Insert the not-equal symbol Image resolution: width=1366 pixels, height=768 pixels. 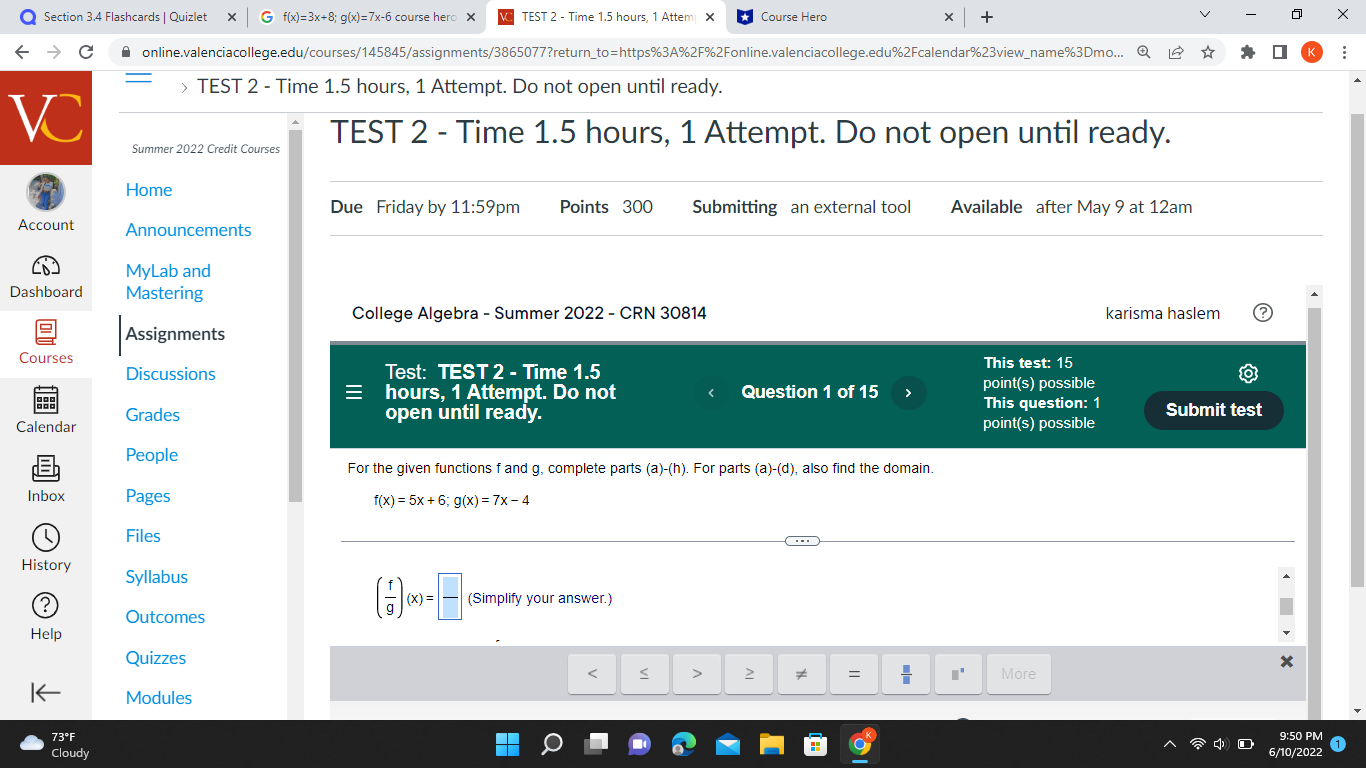[801, 673]
